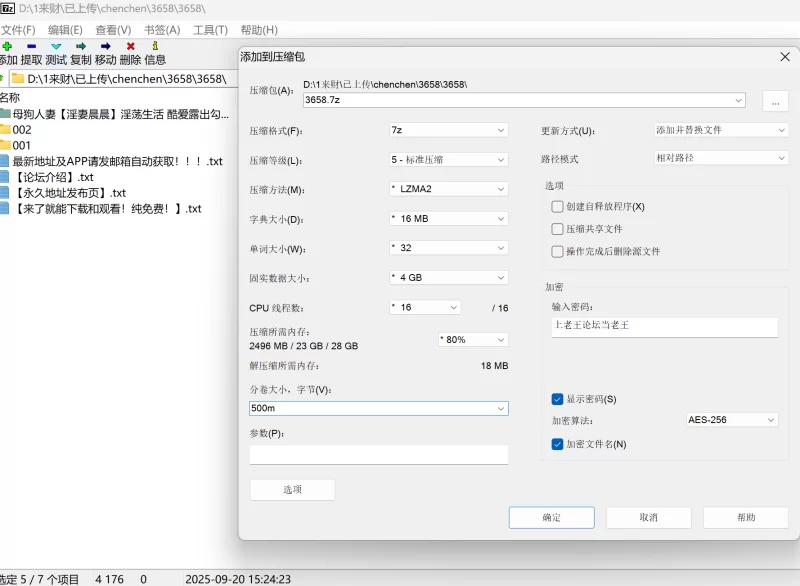Click the 测试 (Test) toolbar icon
Screen dimensions: 800x586
point(56,46)
